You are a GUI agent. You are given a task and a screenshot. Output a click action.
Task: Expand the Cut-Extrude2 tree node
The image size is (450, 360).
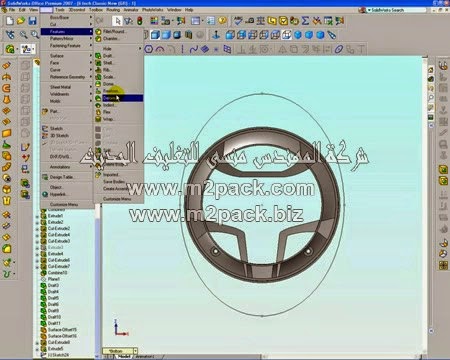click(37, 229)
